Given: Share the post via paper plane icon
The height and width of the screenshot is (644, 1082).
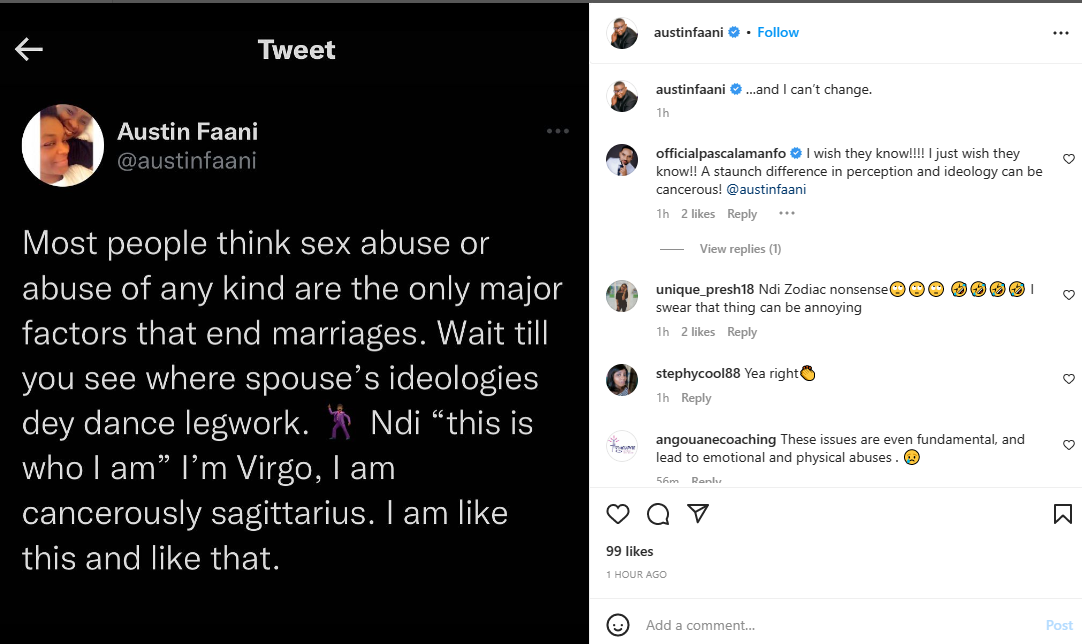Looking at the screenshot, I should pyautogui.click(x=698, y=514).
